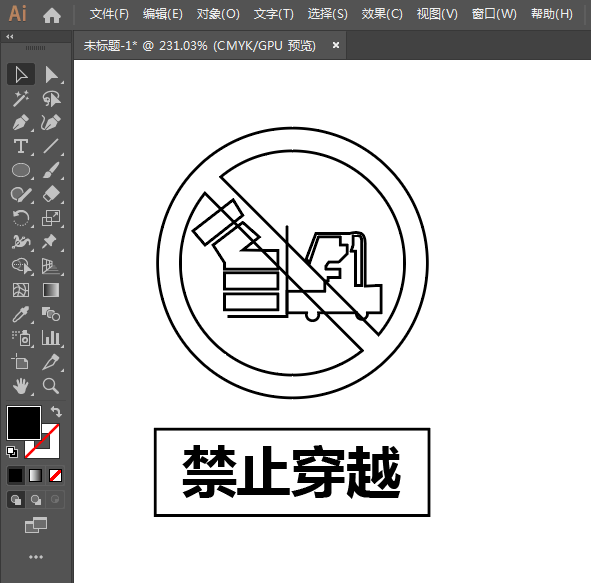Open the 文件(F) menu
Screen dimensions: 591x583
coord(109,14)
